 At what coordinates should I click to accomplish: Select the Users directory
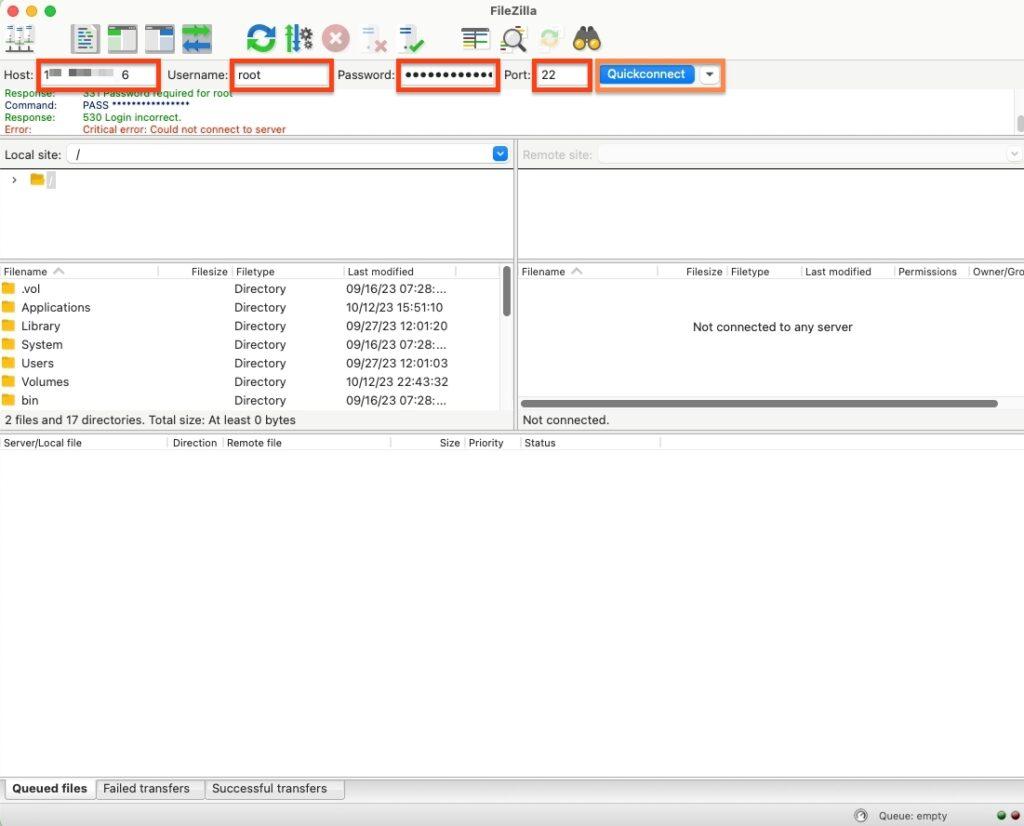(249, 363)
